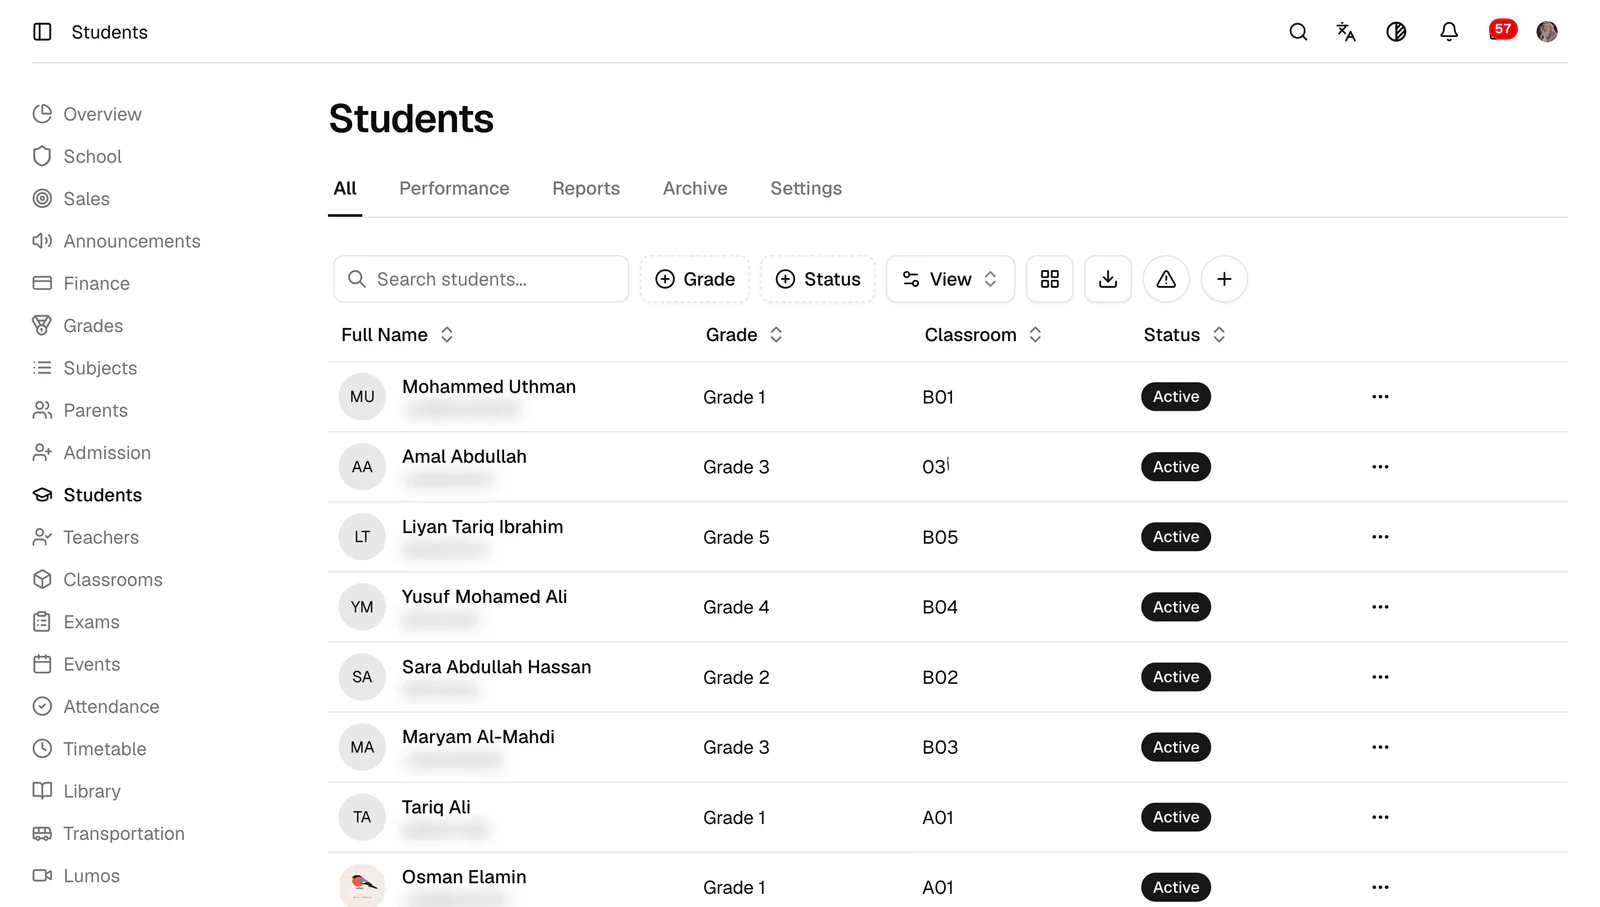Open Parents in sidebar
The height and width of the screenshot is (907, 1600).
pos(80,410)
